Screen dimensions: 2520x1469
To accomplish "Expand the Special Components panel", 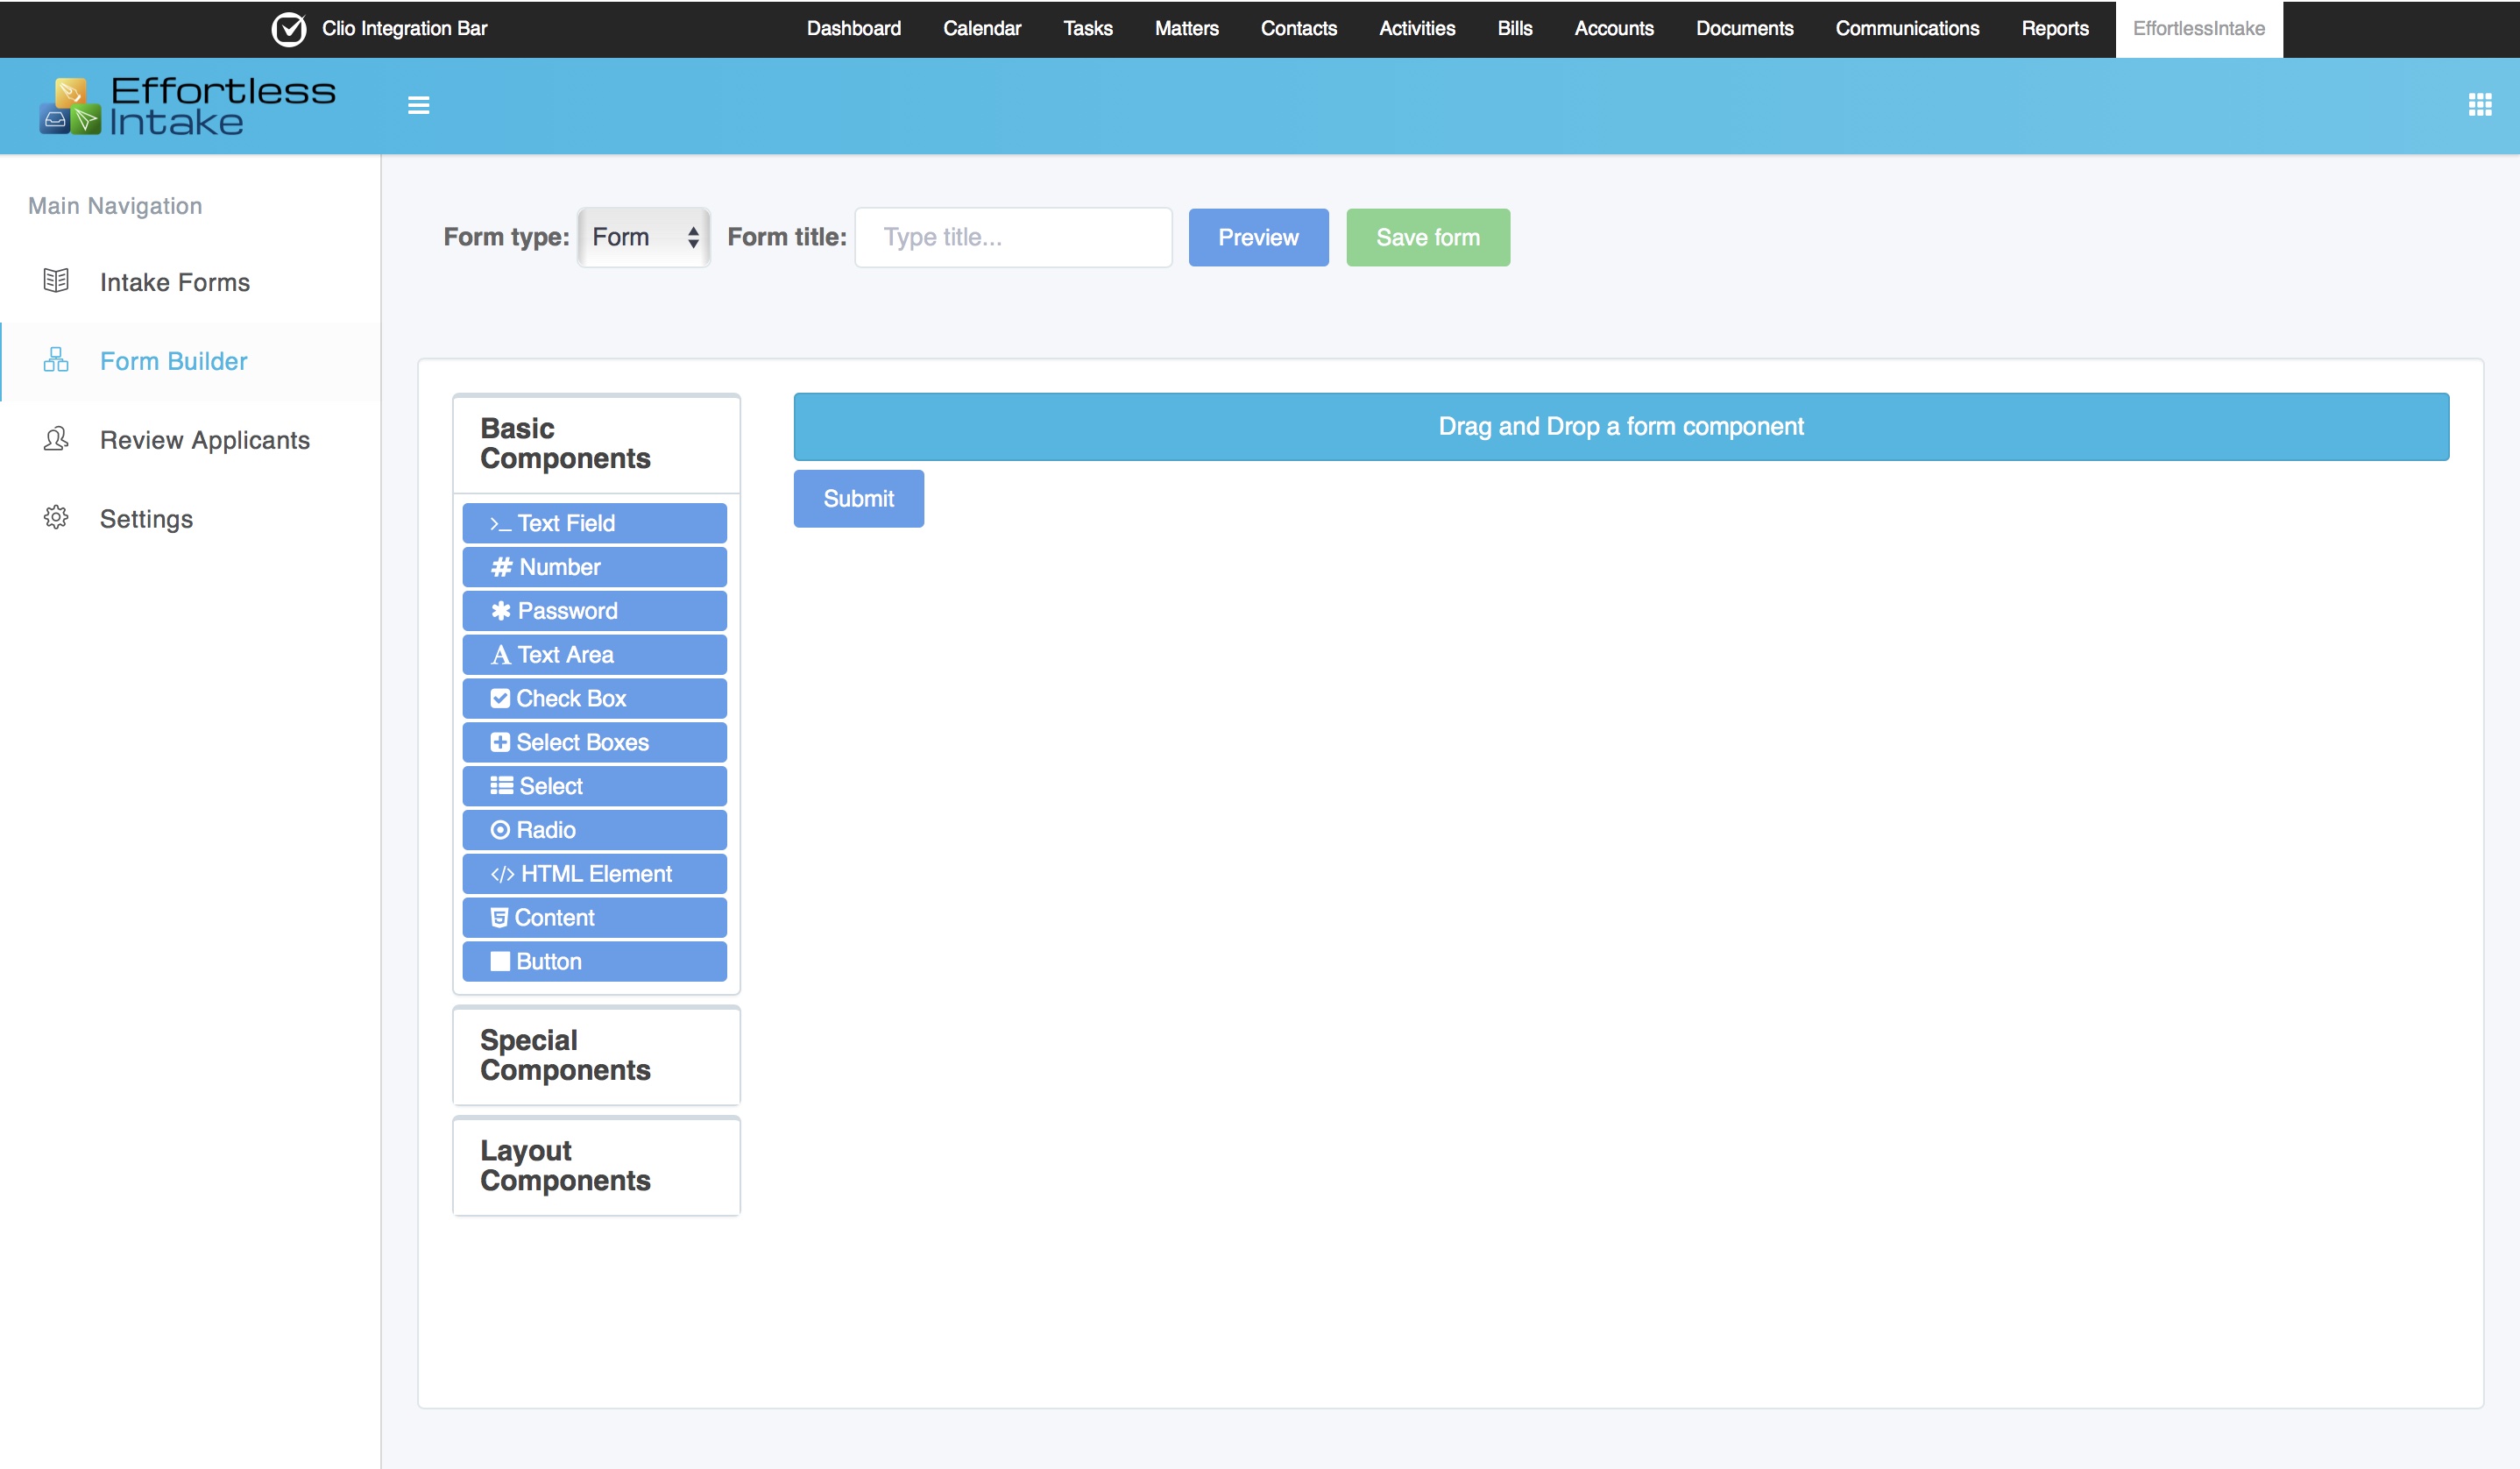I will click(x=596, y=1055).
